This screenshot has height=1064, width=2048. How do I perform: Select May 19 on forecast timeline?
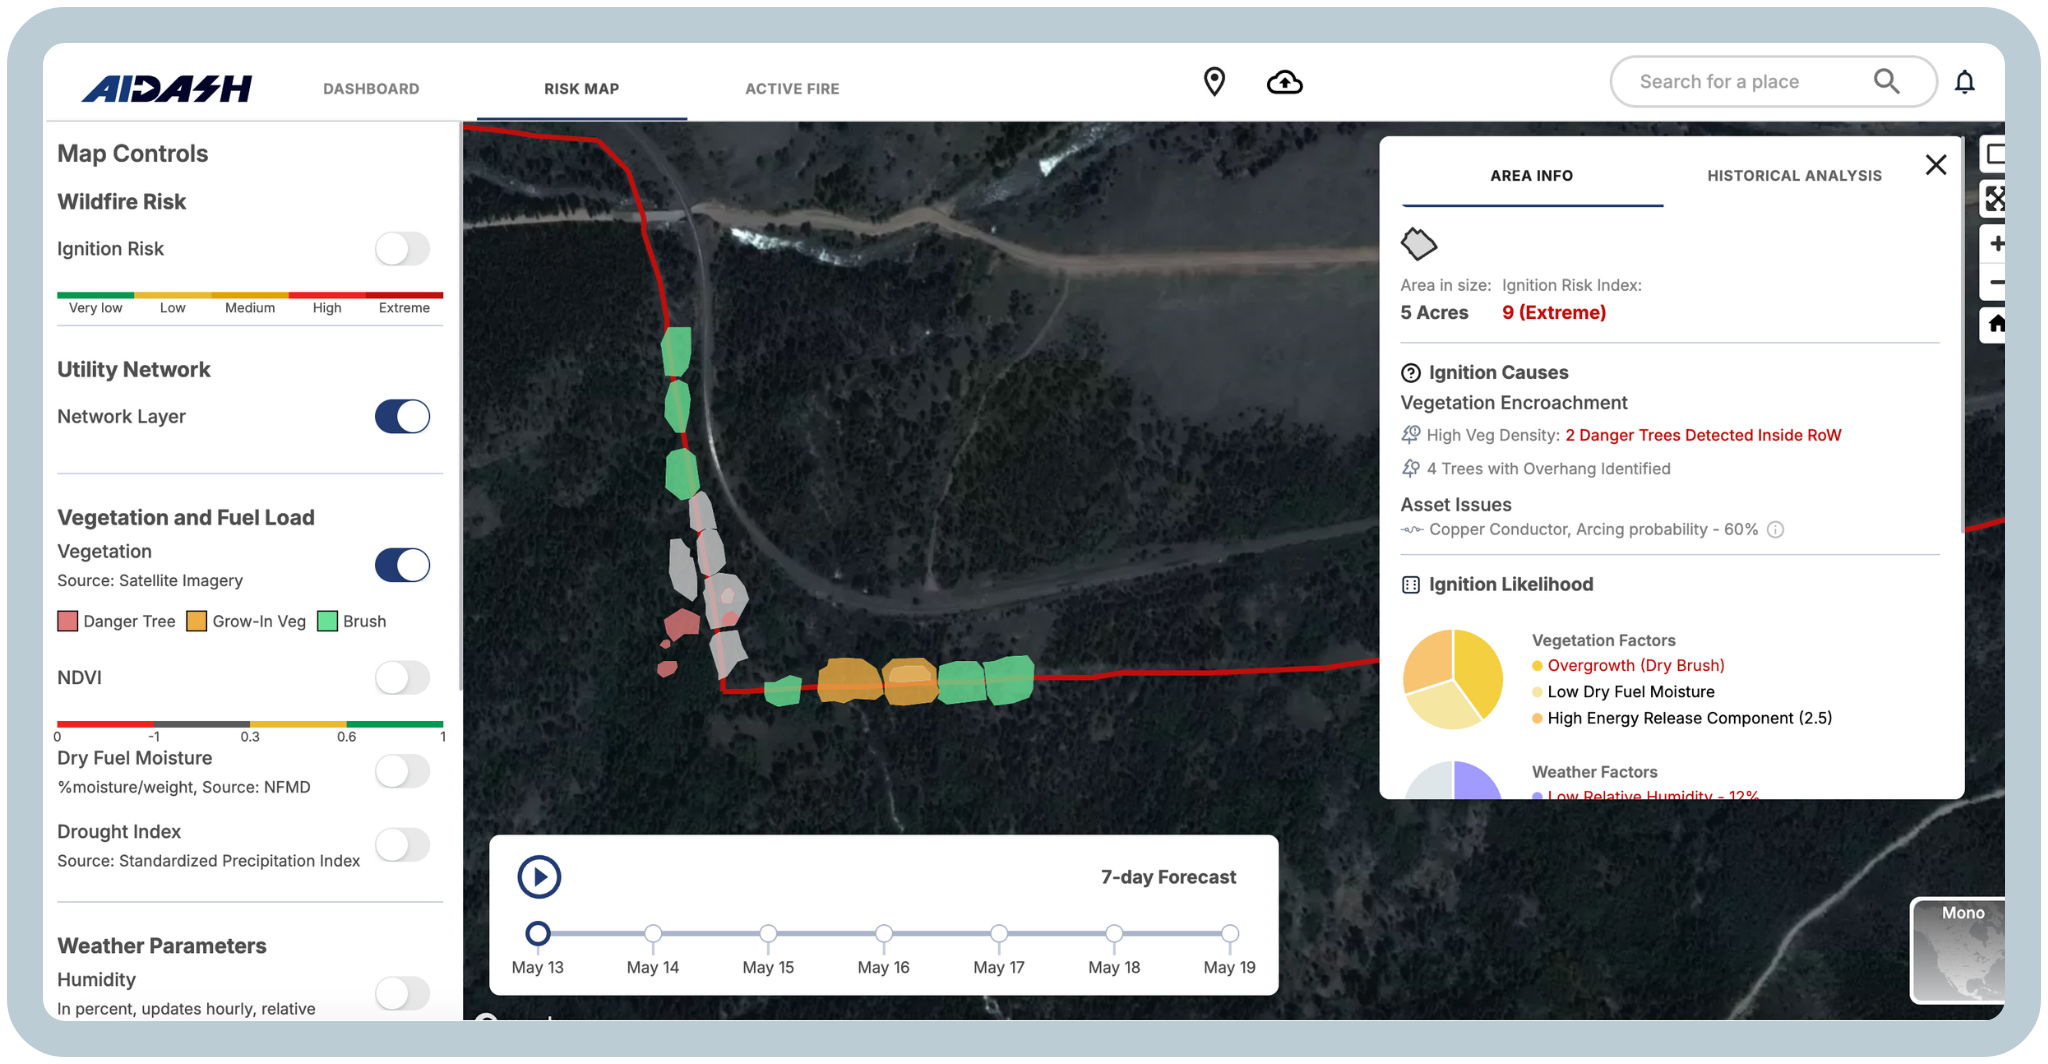click(1230, 934)
